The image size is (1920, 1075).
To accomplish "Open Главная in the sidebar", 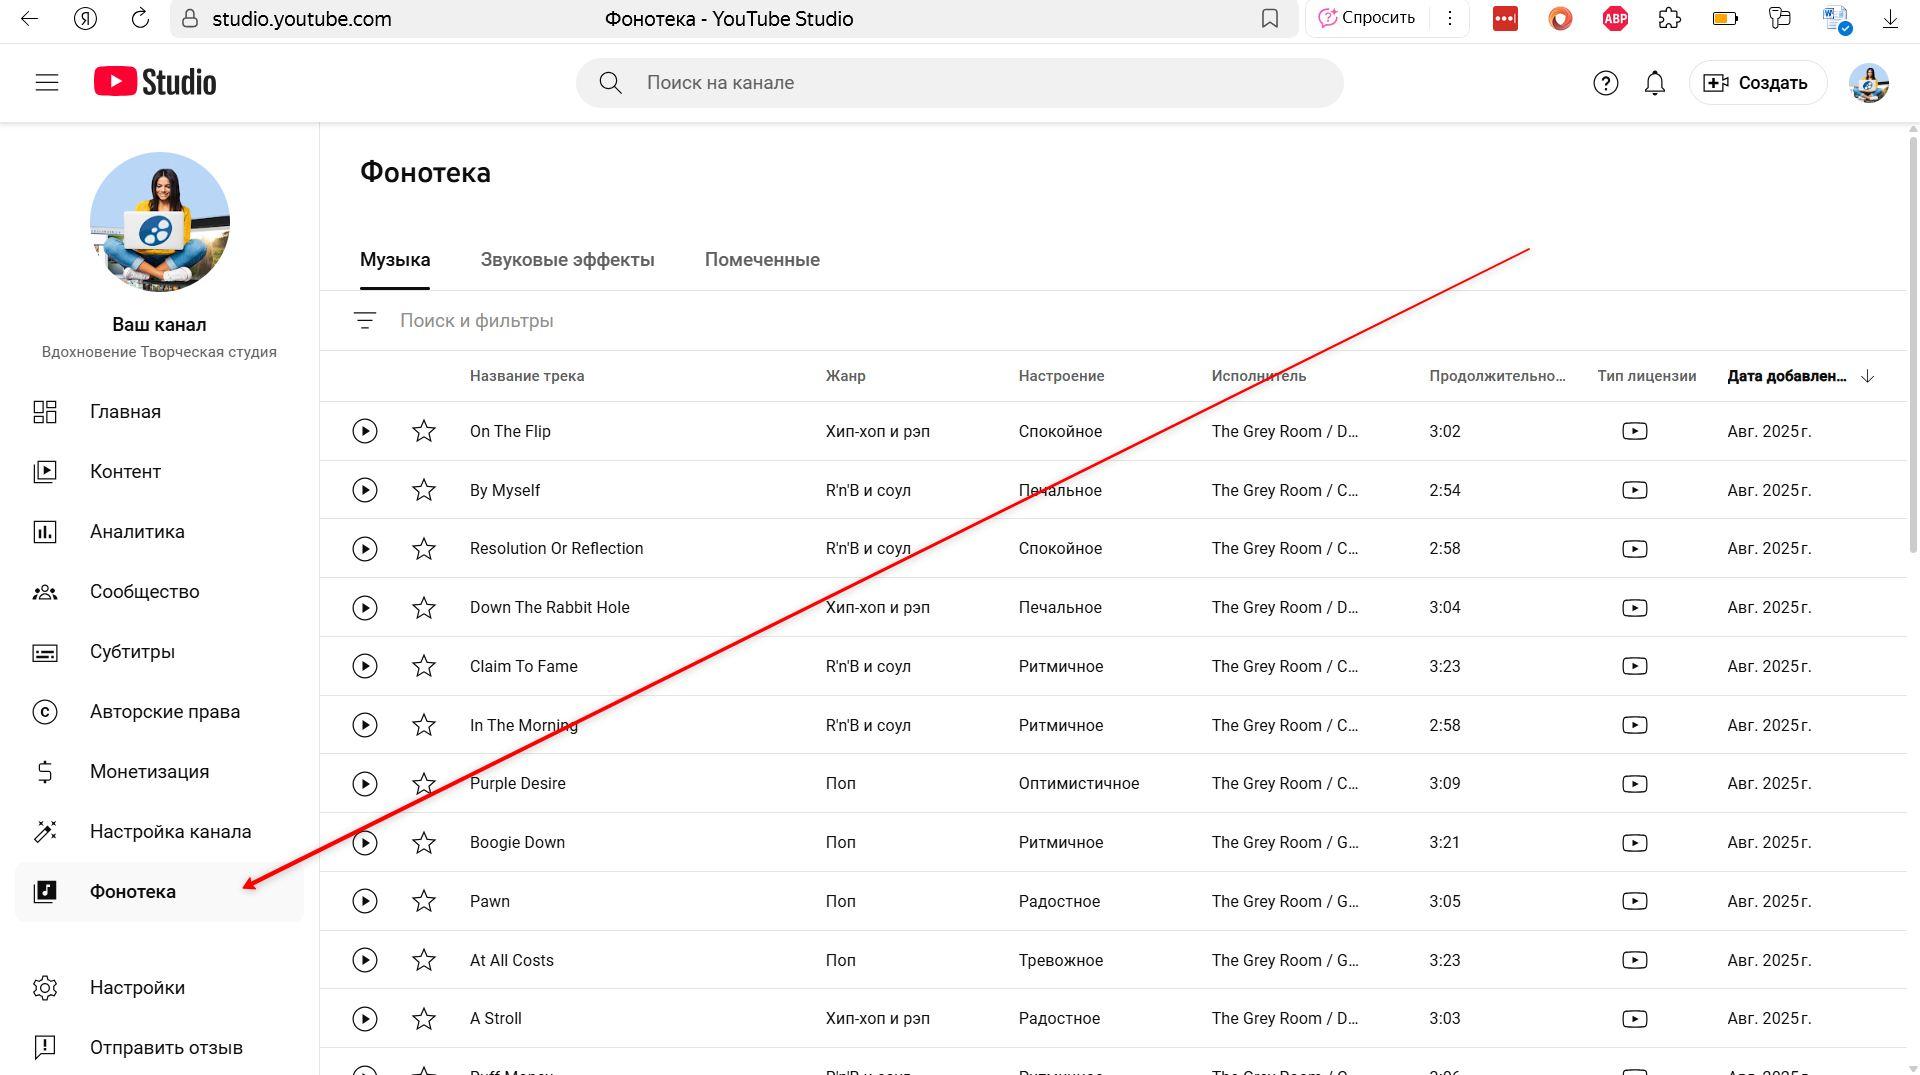I will (159, 412).
